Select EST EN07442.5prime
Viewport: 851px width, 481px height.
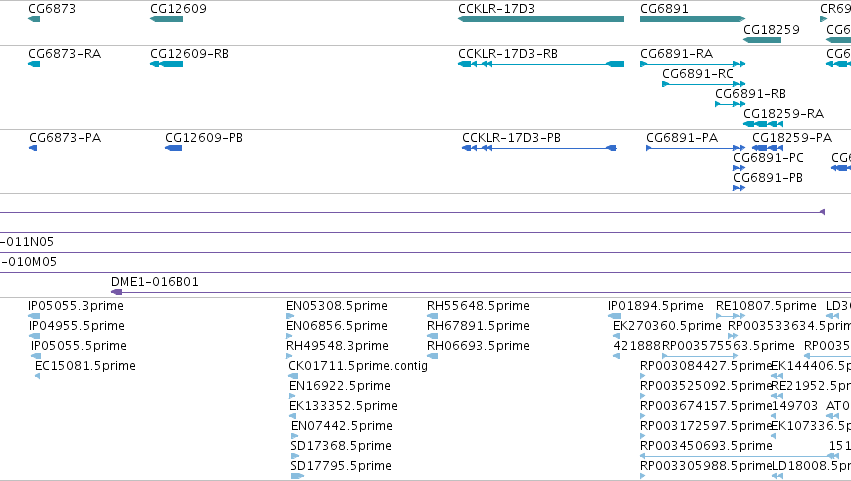coord(342,426)
